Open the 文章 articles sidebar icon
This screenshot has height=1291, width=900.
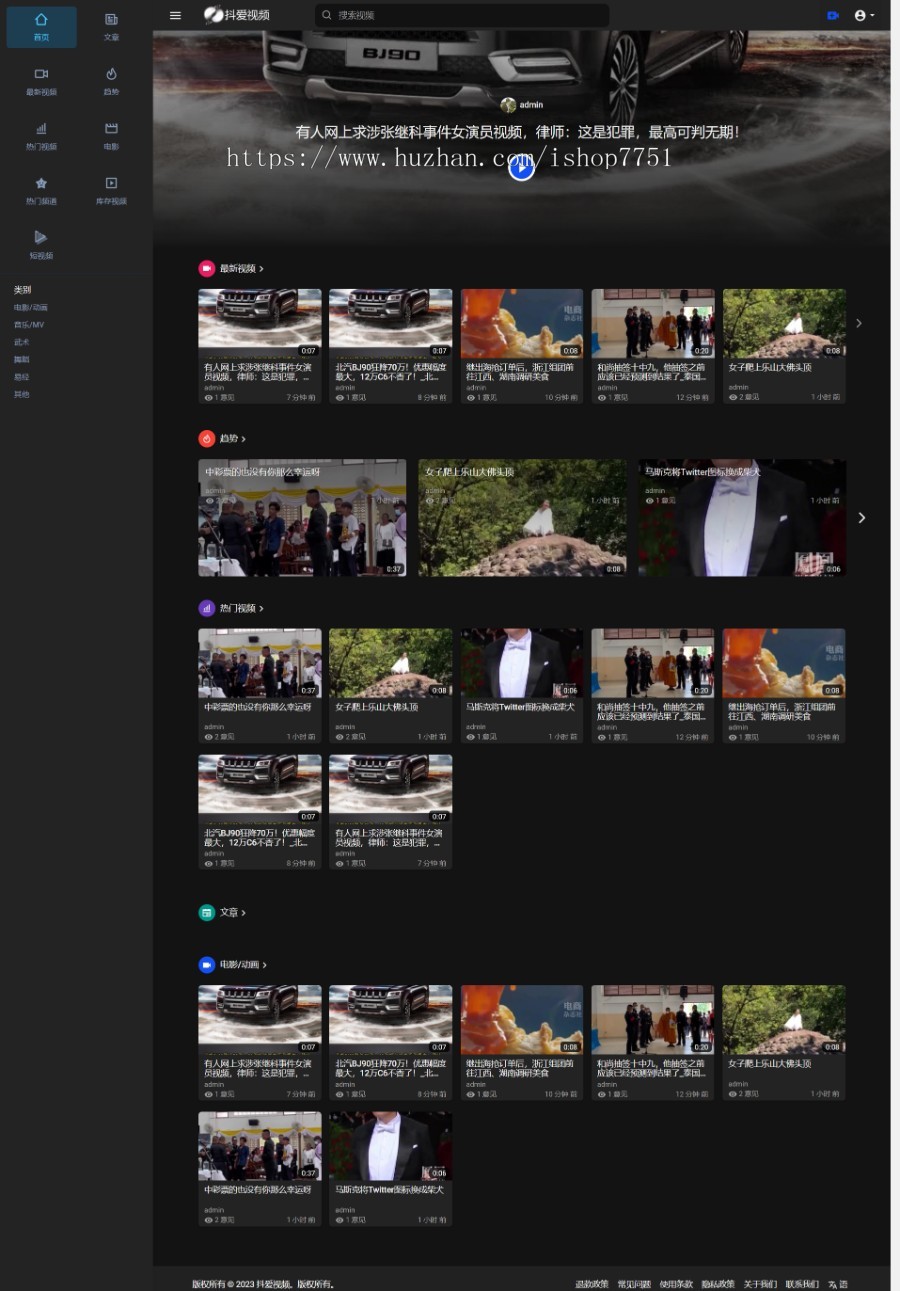click(111, 19)
